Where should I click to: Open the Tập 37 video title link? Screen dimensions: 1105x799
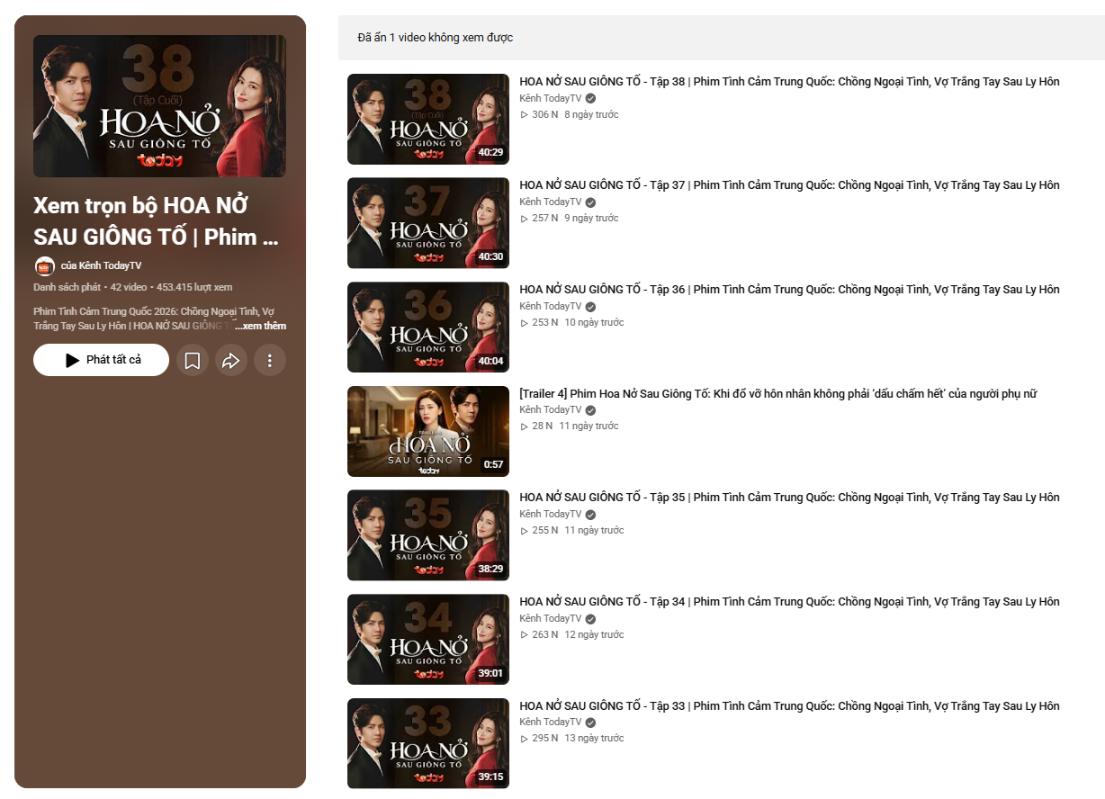tap(789, 185)
